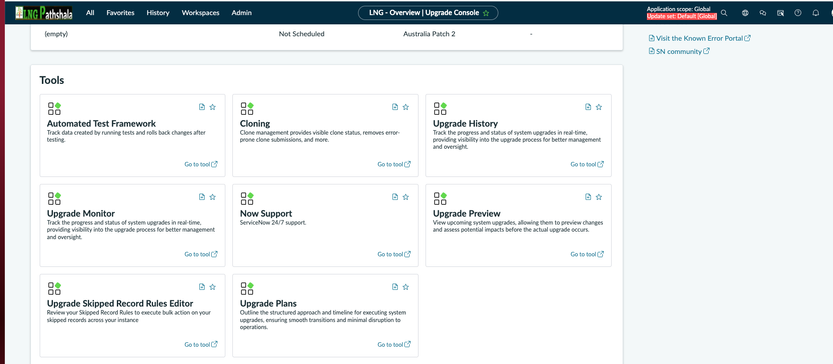Open the application scope globe picker
Viewport: 833px width, 364px height.
tap(745, 13)
